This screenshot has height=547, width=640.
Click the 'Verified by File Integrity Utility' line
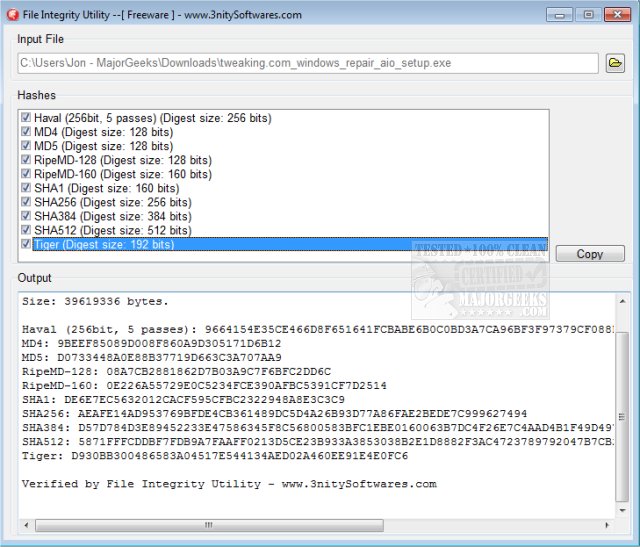[x=229, y=484]
